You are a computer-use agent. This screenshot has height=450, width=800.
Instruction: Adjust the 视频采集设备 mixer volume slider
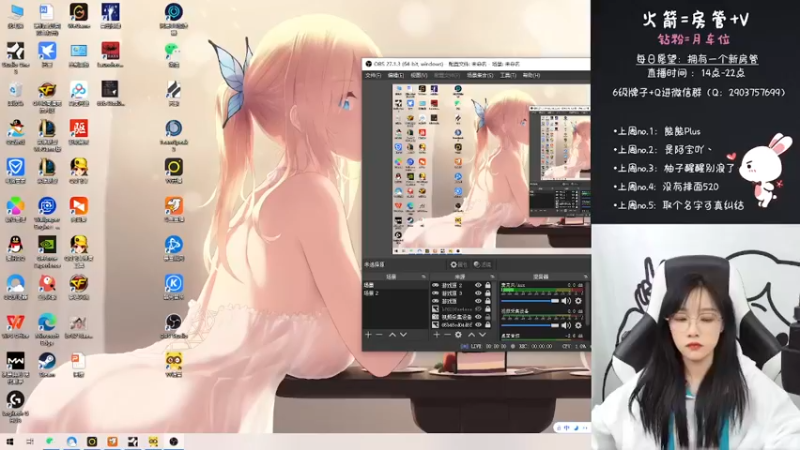coord(530,325)
